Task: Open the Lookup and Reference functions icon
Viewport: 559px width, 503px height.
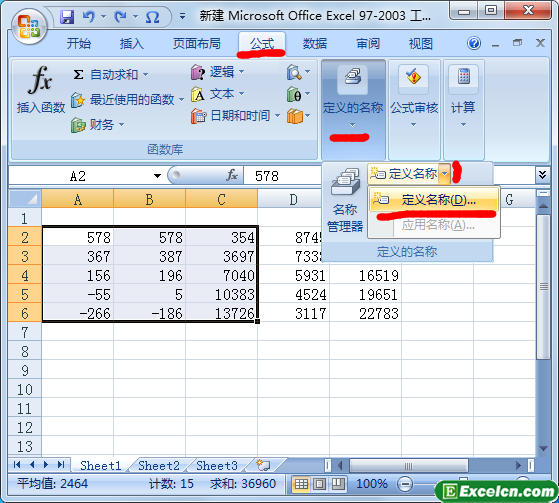Action: [294, 72]
